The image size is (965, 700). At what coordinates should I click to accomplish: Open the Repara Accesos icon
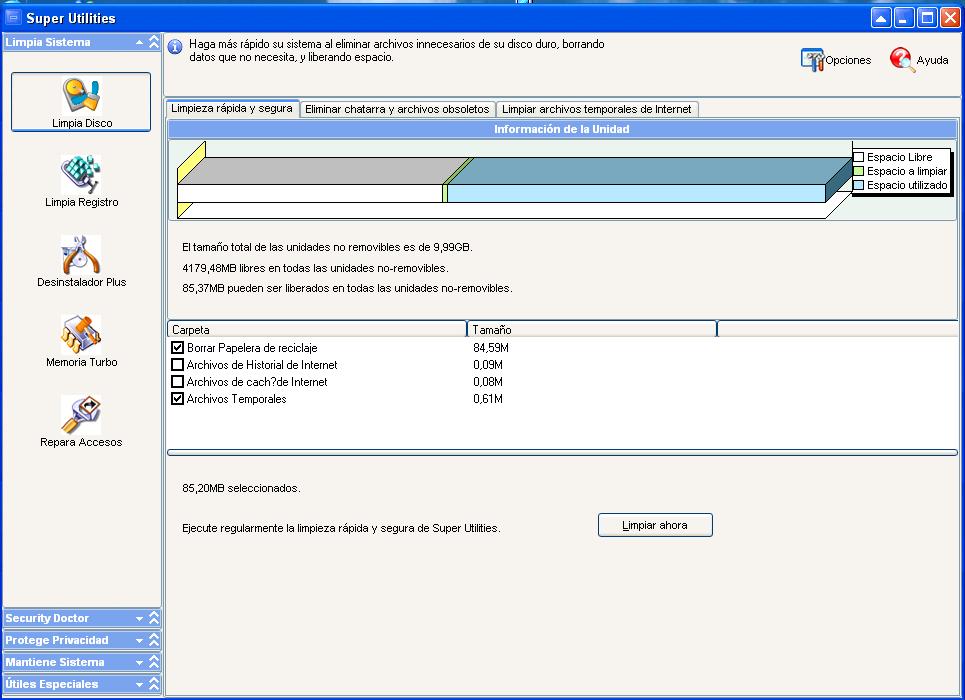point(81,415)
